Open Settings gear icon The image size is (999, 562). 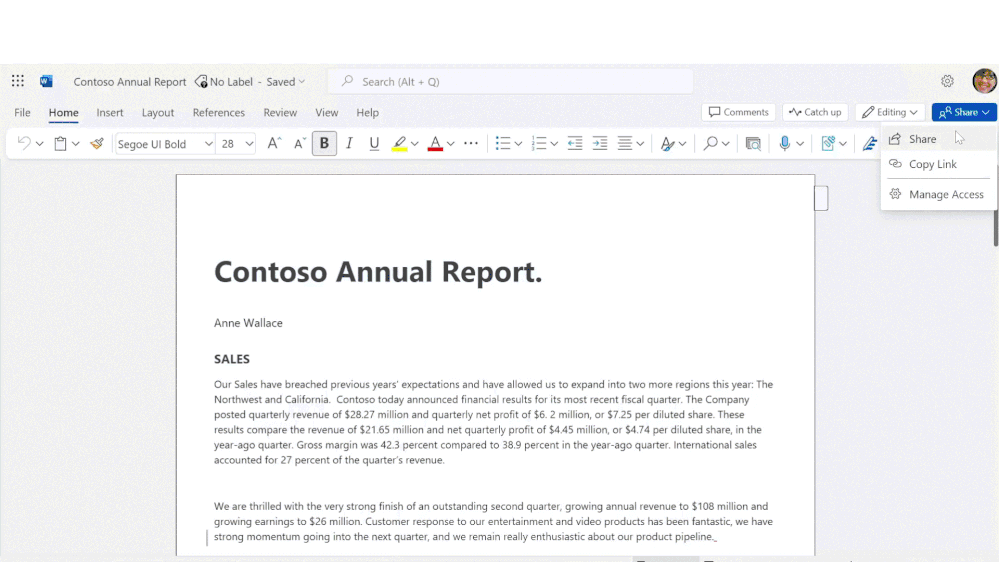tap(947, 81)
